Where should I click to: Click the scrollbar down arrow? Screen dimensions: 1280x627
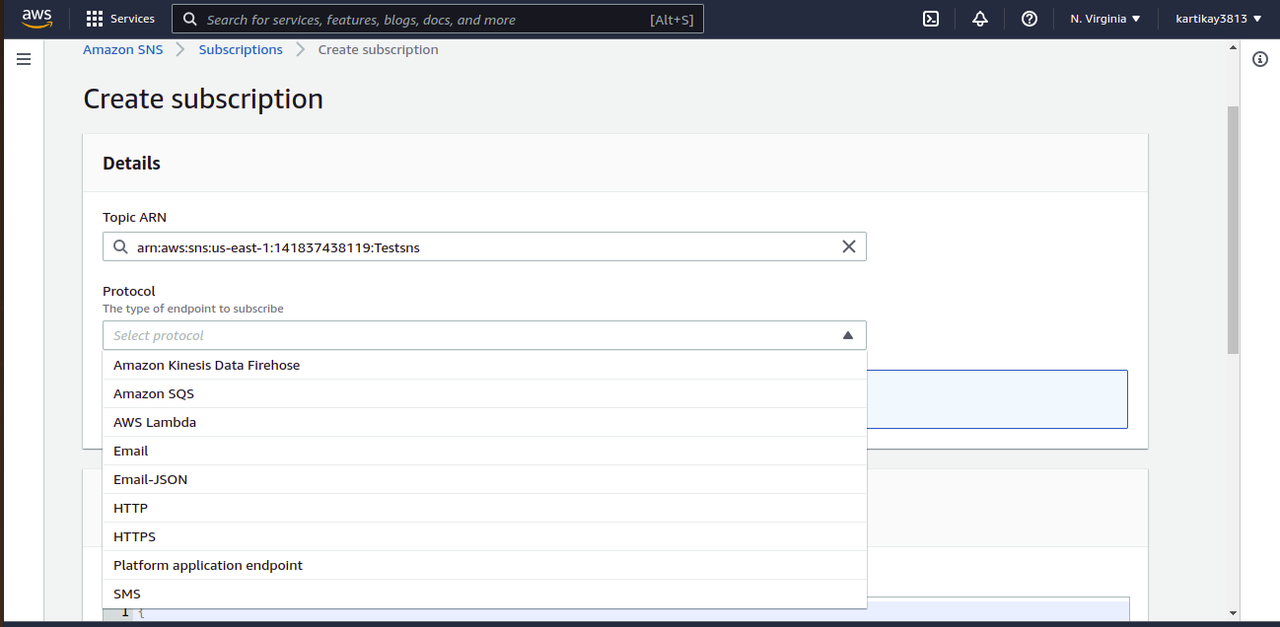click(x=1233, y=613)
